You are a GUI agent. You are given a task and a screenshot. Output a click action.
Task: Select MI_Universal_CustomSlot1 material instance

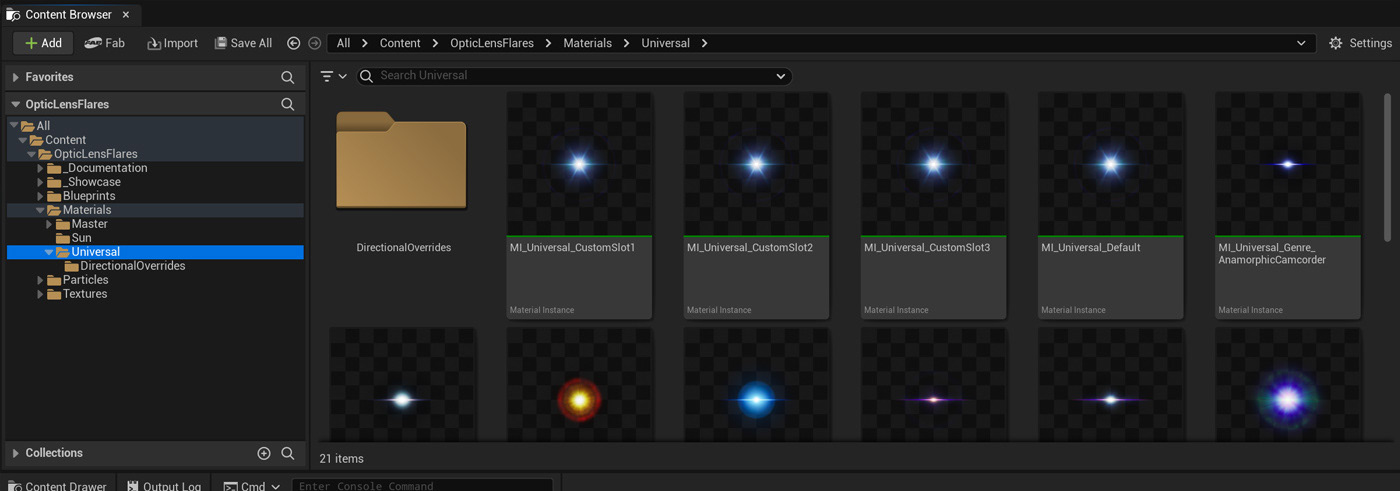coord(579,206)
